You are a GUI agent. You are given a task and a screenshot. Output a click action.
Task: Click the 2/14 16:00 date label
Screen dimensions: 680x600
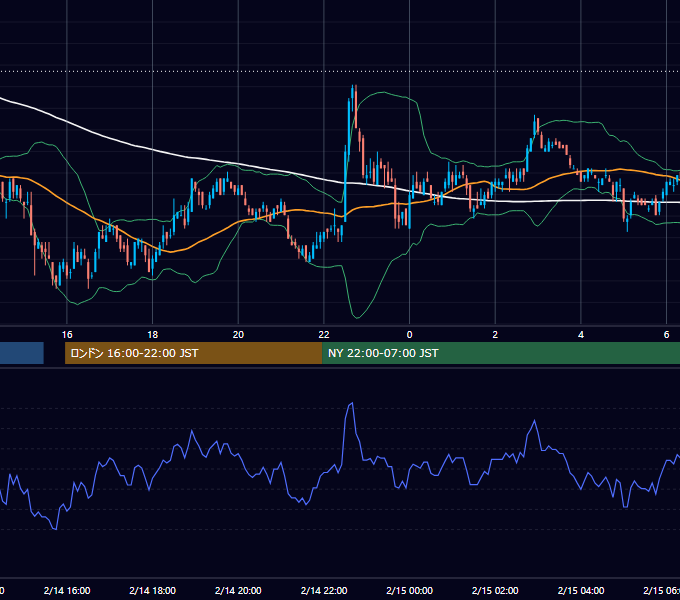click(x=67, y=591)
